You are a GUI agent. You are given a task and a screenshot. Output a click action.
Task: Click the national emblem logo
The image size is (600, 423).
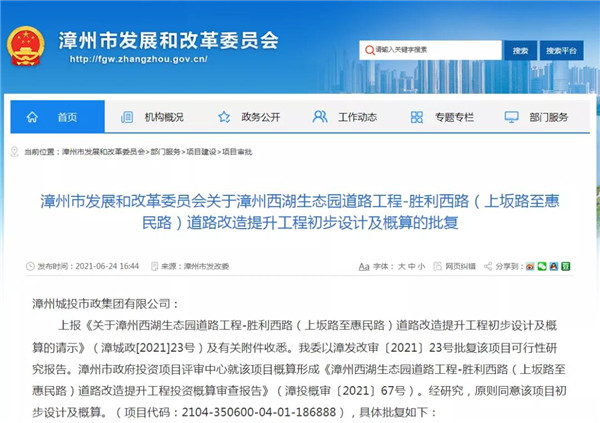pos(26,46)
